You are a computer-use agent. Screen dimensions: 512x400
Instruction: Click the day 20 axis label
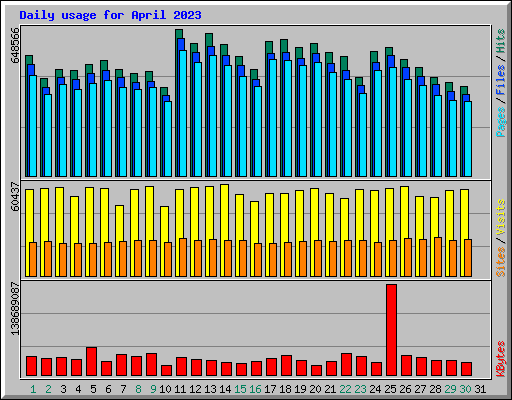[x=315, y=389]
